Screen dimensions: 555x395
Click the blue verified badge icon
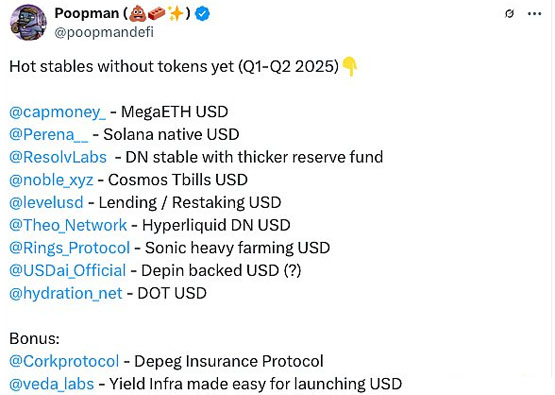(202, 14)
